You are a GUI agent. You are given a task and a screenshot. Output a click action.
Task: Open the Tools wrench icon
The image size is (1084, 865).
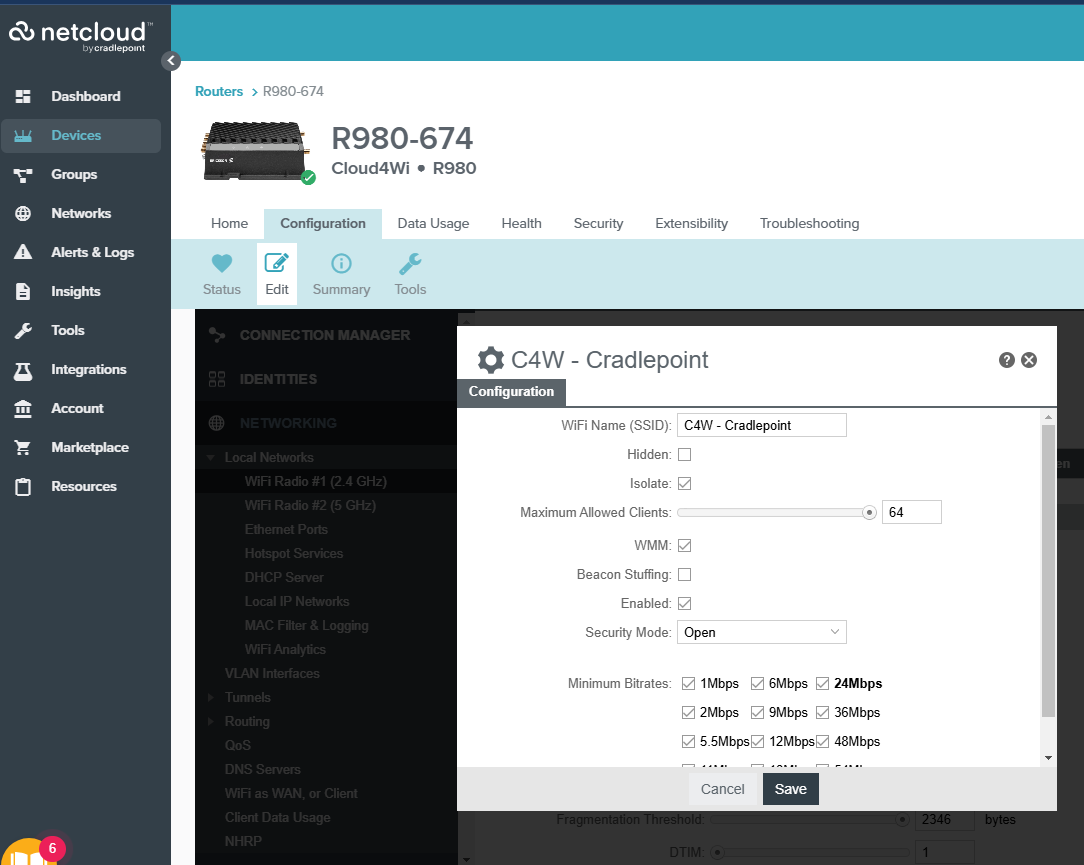[x=410, y=264]
